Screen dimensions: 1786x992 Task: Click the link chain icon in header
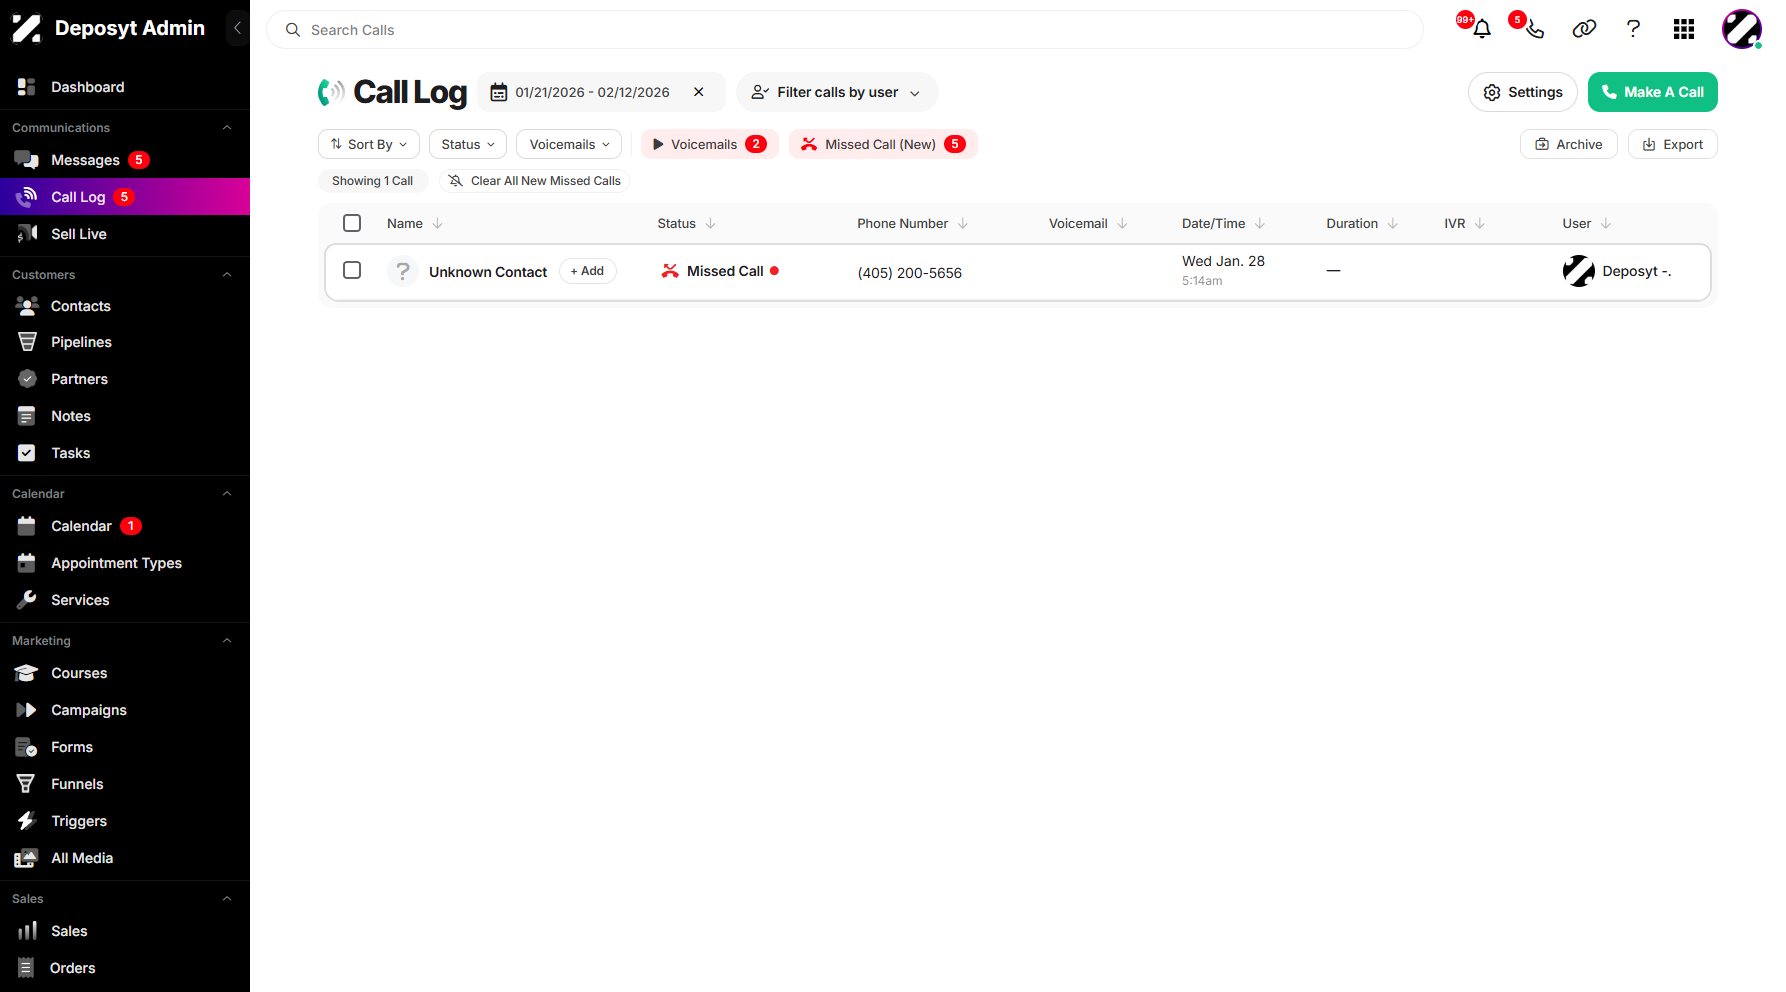pyautogui.click(x=1584, y=29)
